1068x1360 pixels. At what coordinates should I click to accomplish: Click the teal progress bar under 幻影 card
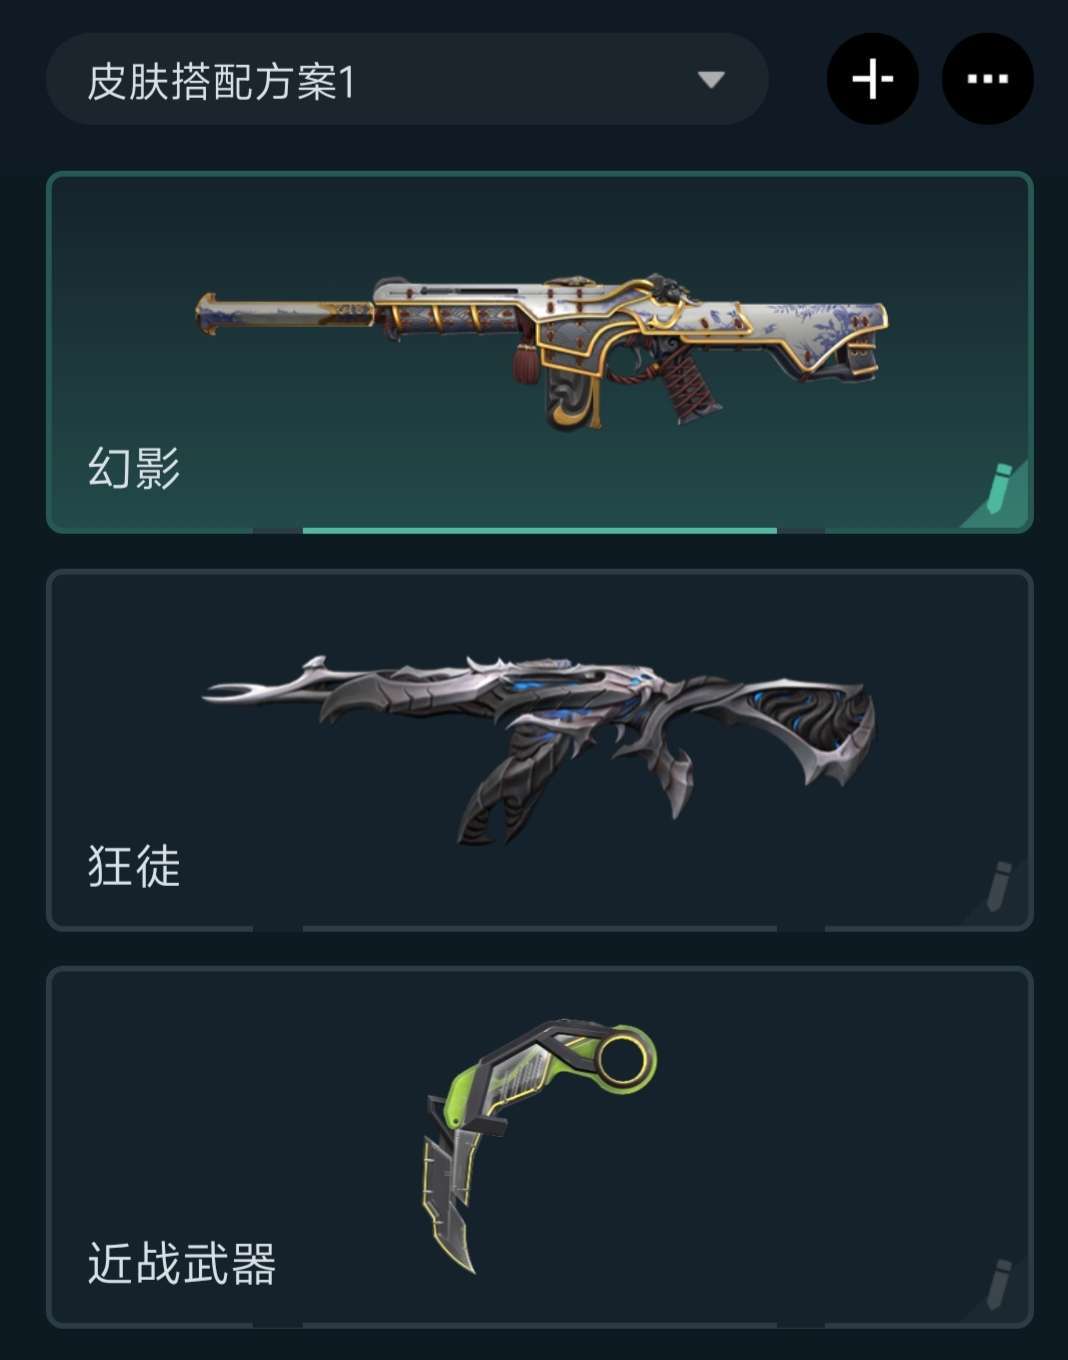[x=539, y=530]
